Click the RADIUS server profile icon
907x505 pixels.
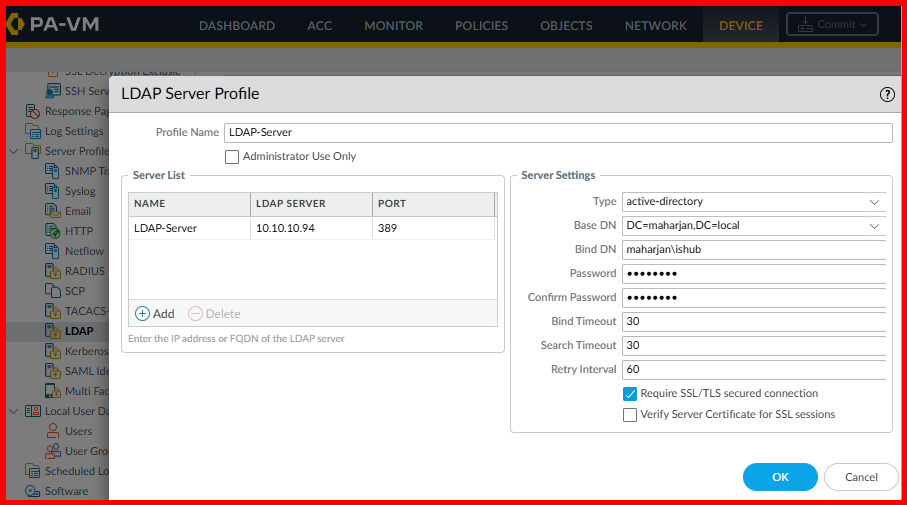tap(56, 271)
